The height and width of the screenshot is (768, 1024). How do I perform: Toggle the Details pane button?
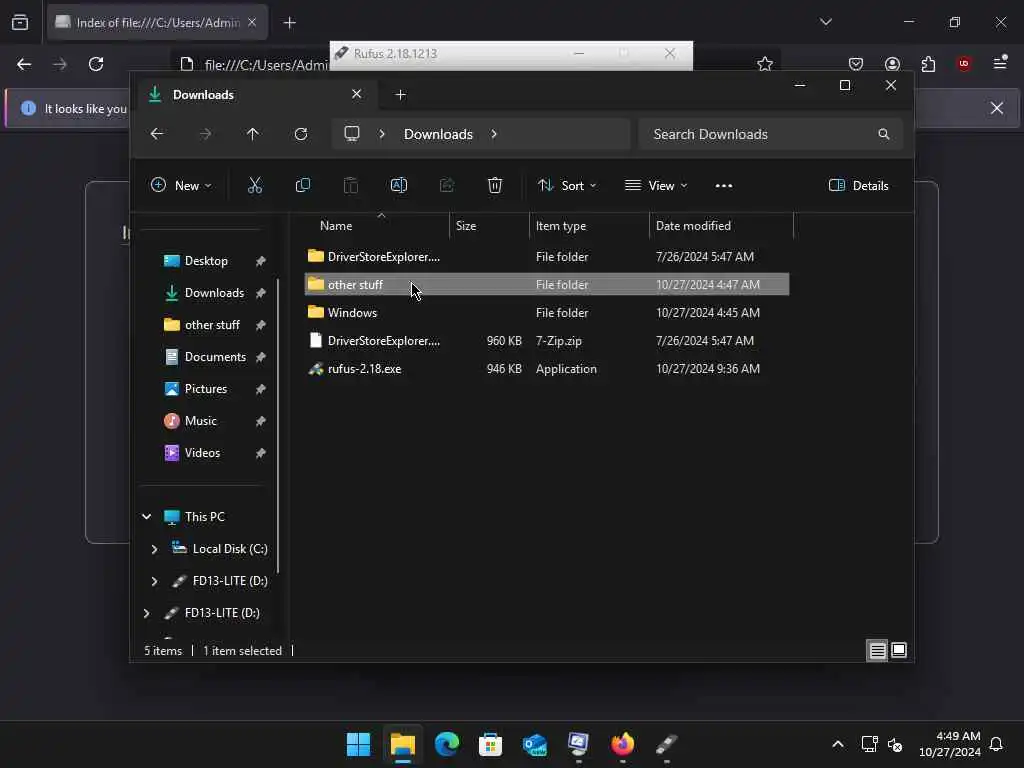(x=858, y=185)
